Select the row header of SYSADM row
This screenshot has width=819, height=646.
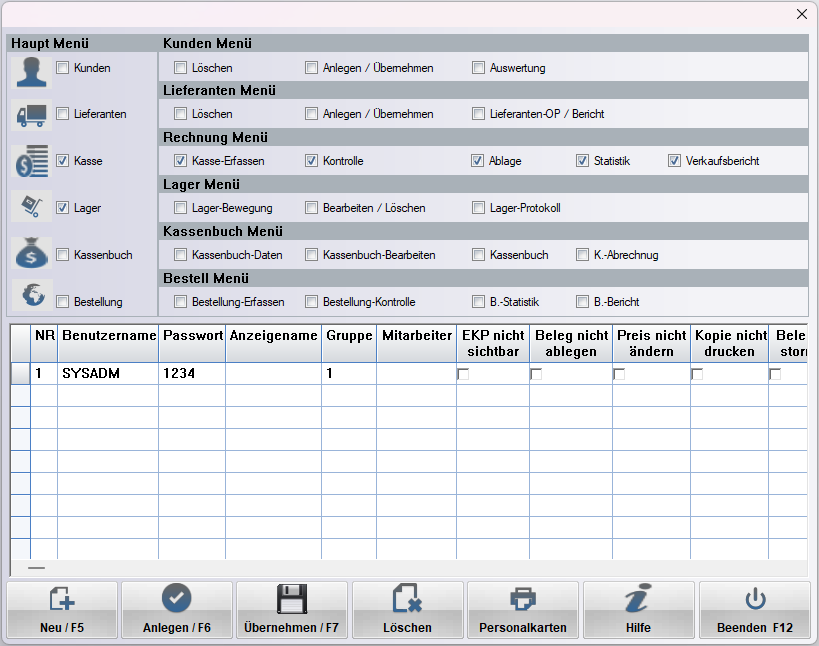[x=20, y=373]
